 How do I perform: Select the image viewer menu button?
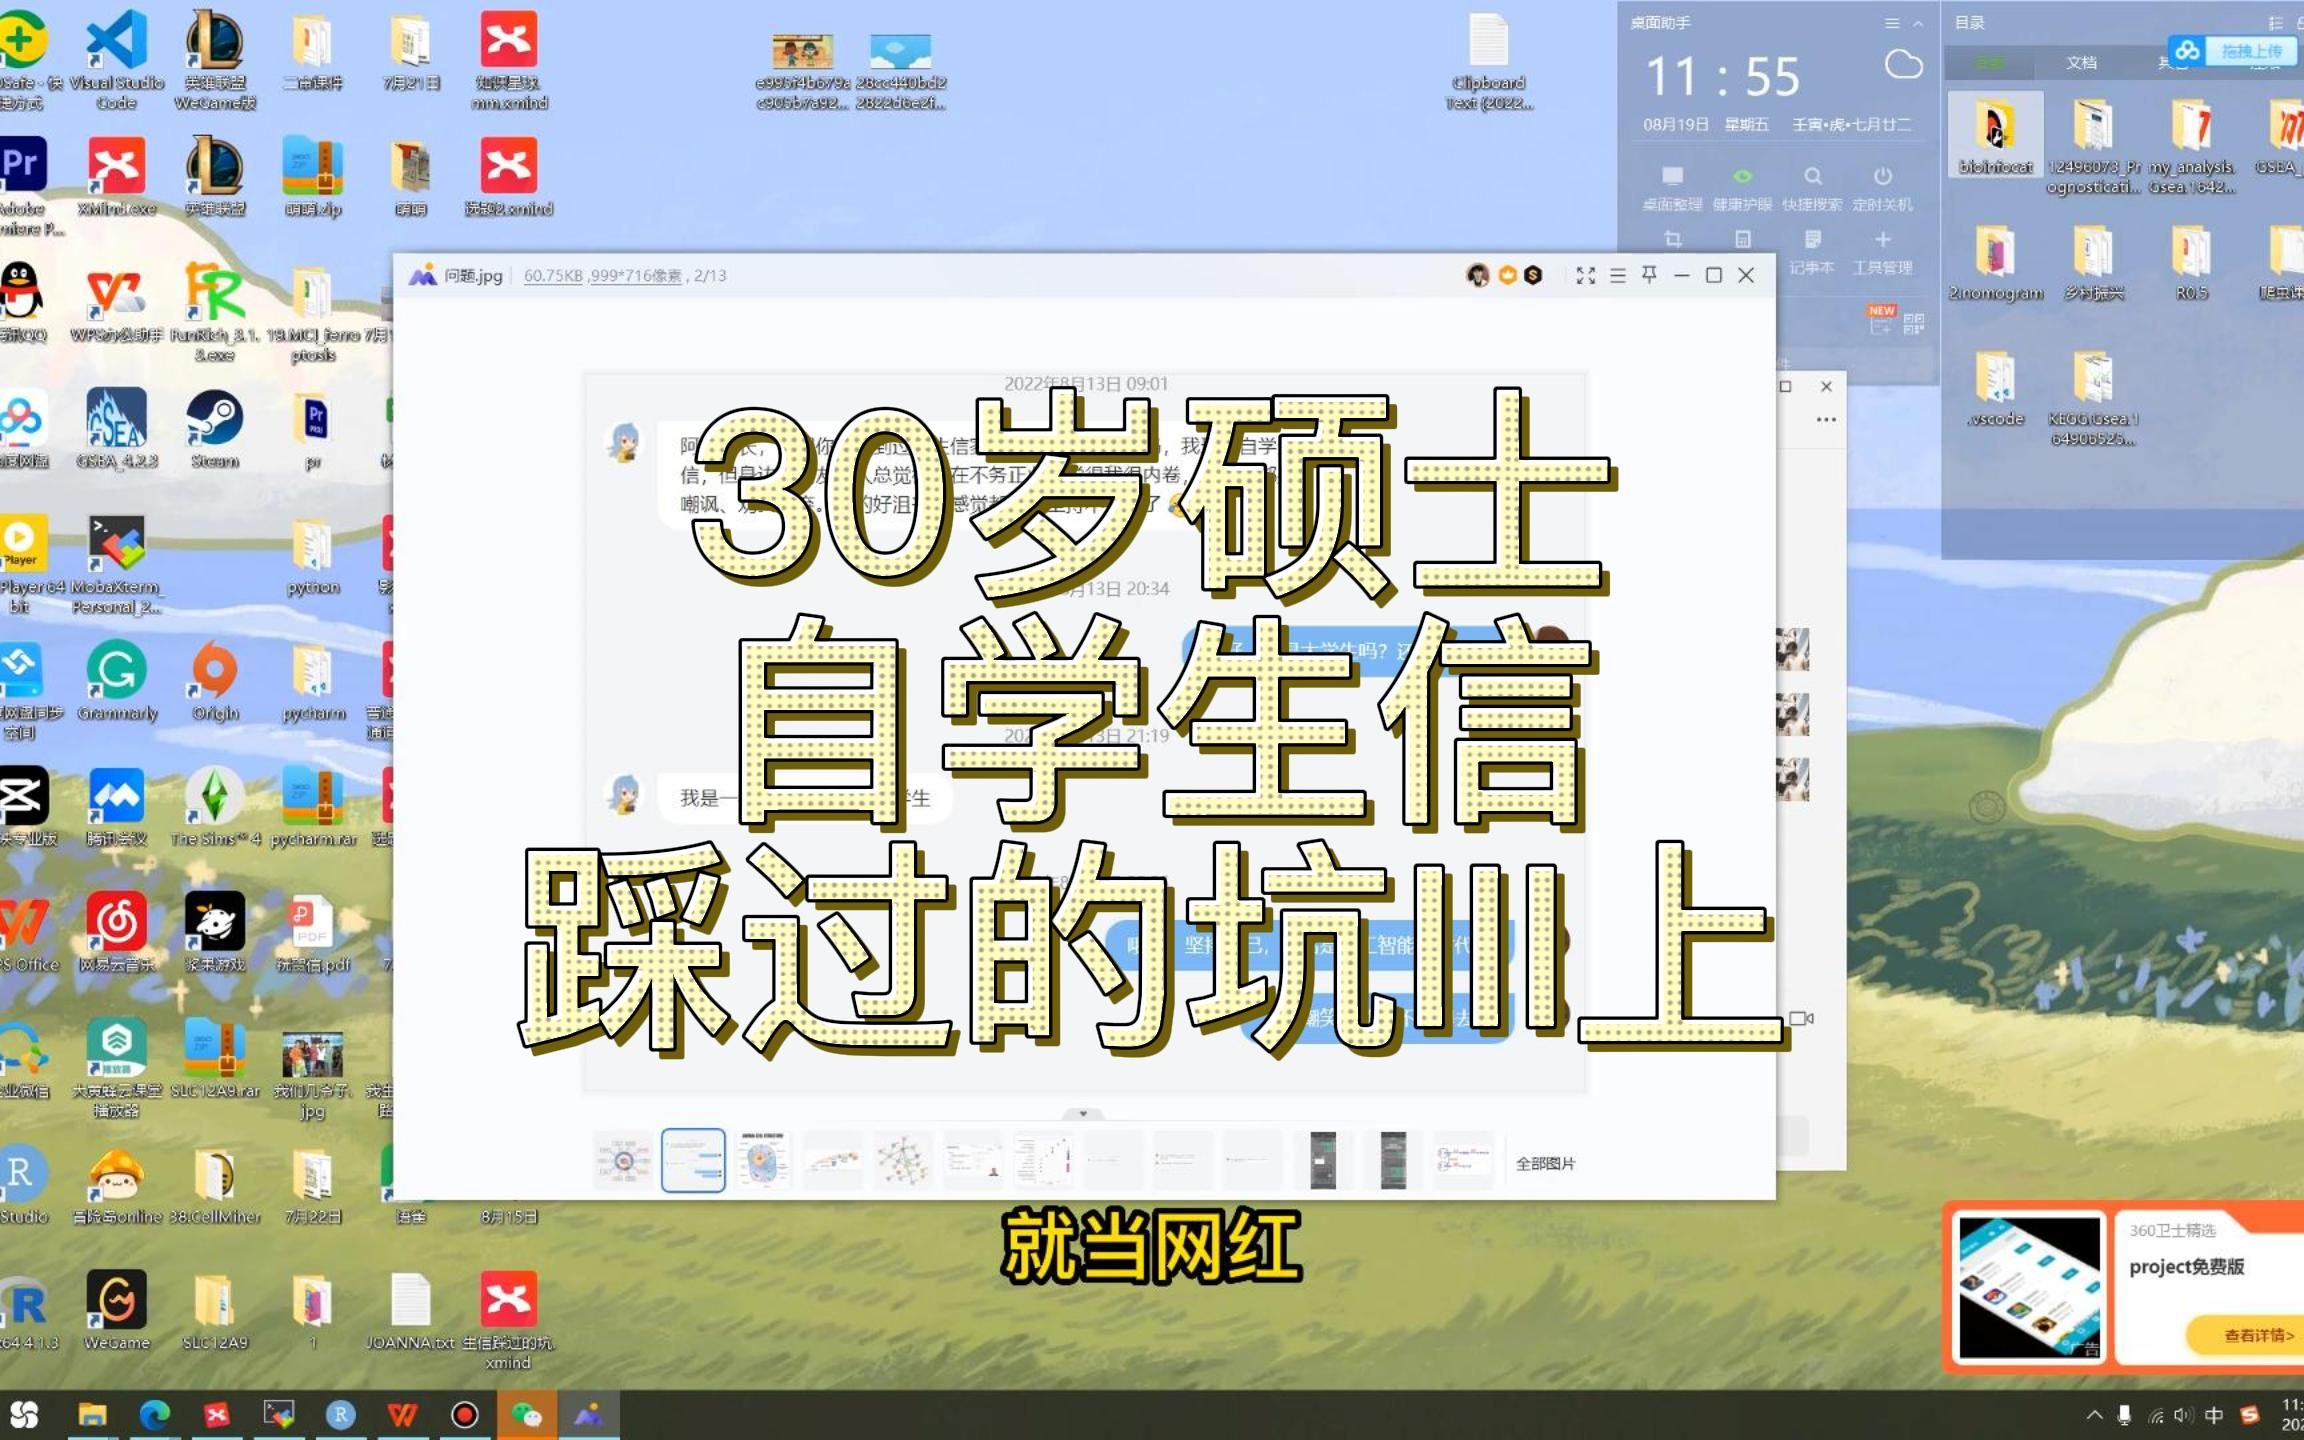coord(1619,277)
